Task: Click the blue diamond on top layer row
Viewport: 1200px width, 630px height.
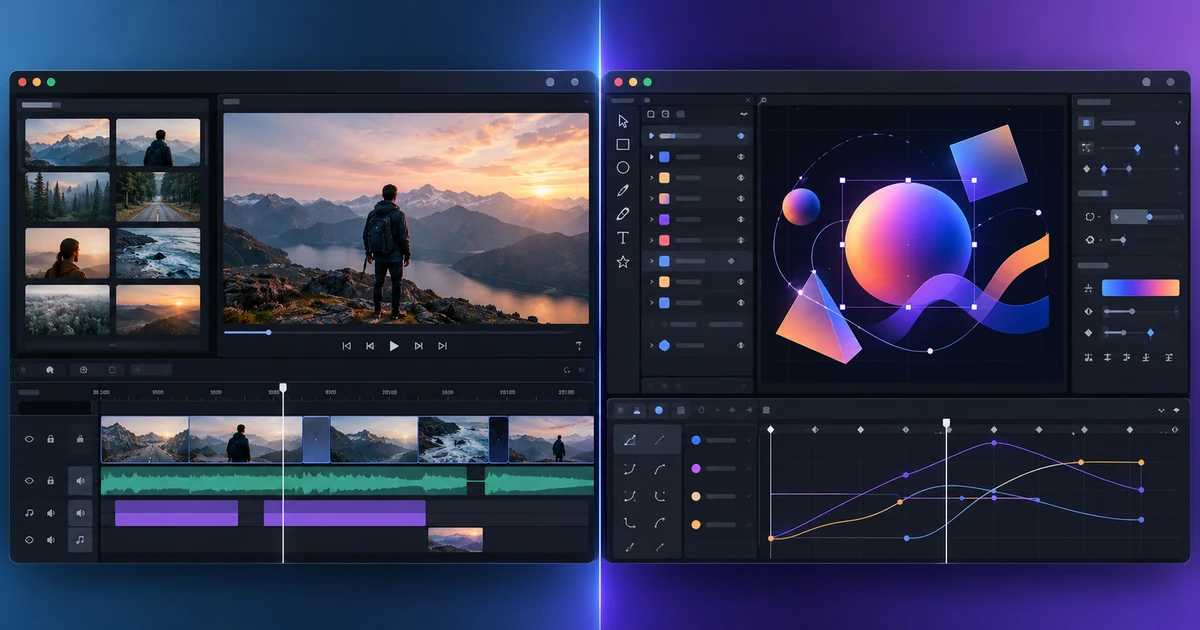Action: coord(741,135)
